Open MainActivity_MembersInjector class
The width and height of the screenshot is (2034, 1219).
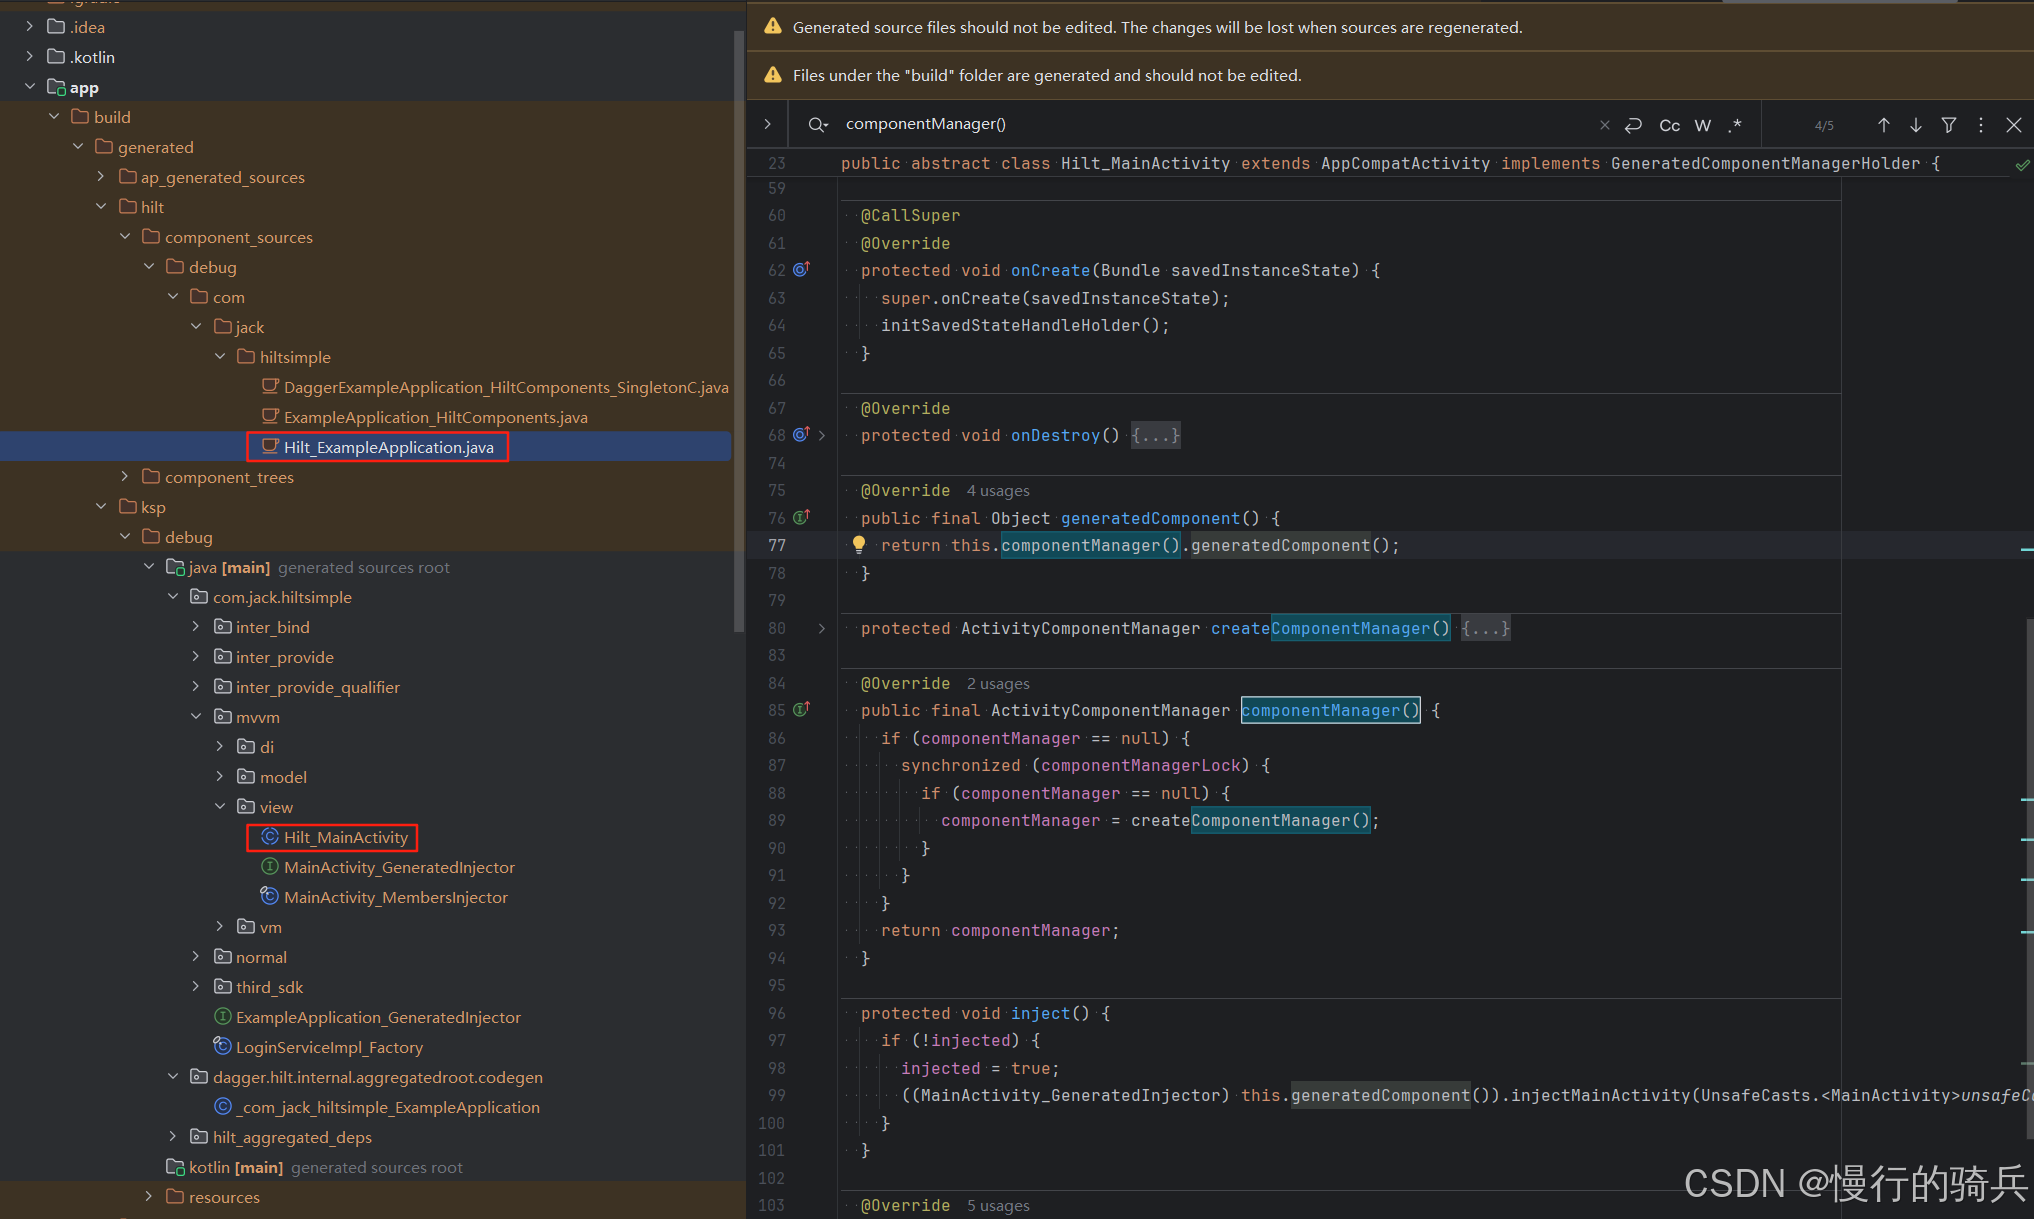(x=384, y=897)
